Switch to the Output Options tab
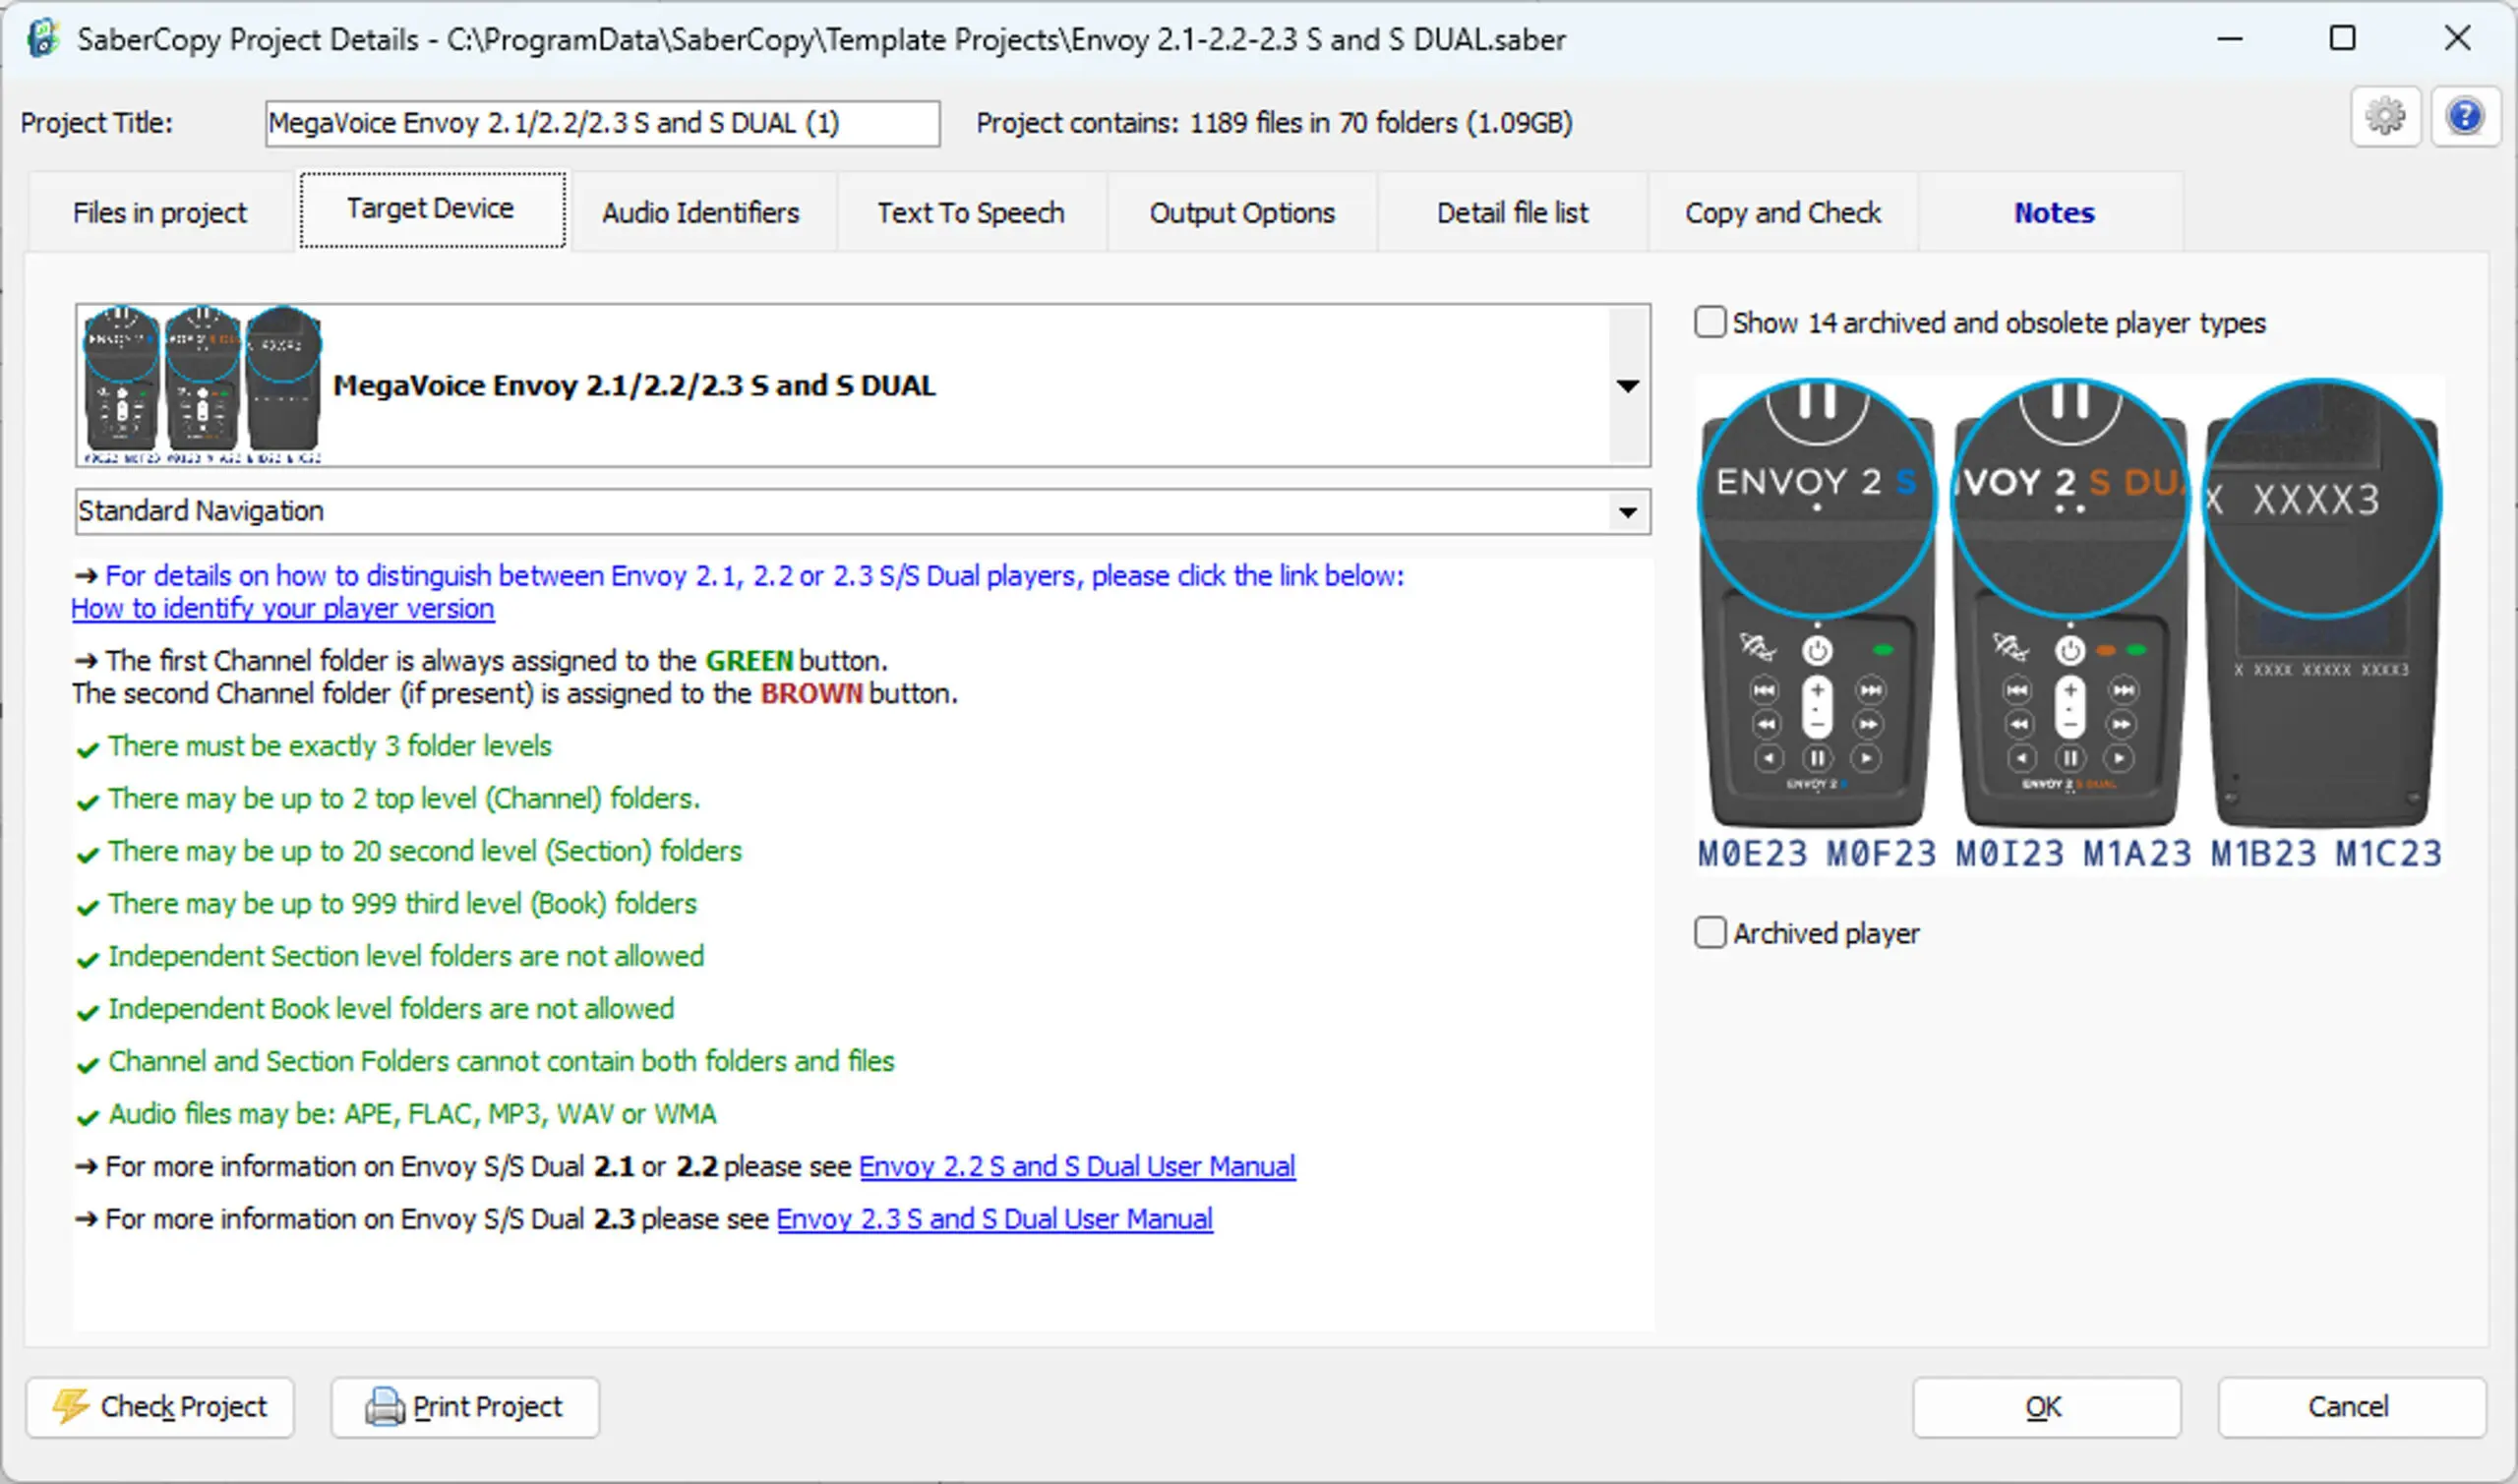 coord(1242,213)
